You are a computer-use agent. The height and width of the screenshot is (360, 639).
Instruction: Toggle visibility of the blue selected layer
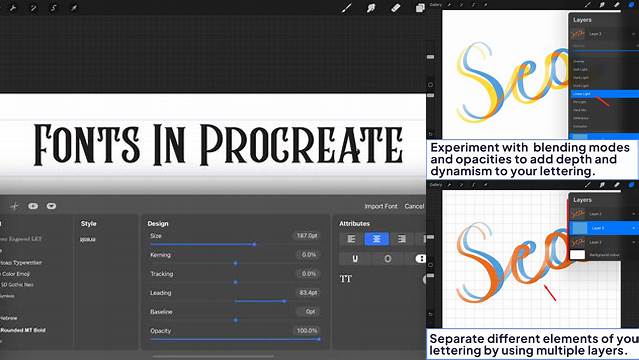click(x=634, y=228)
